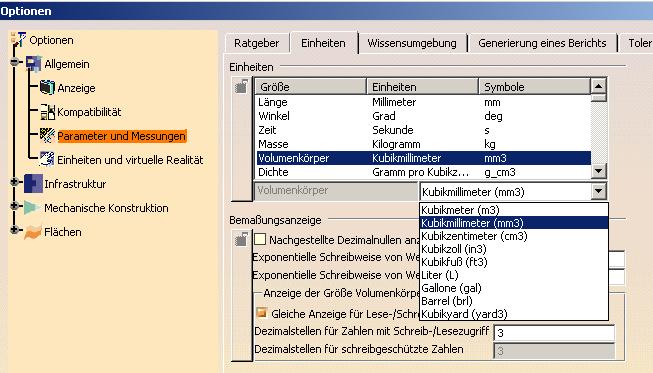The height and width of the screenshot is (373, 653).
Task: Click the Optionen root tree icon
Action: [x=18, y=40]
